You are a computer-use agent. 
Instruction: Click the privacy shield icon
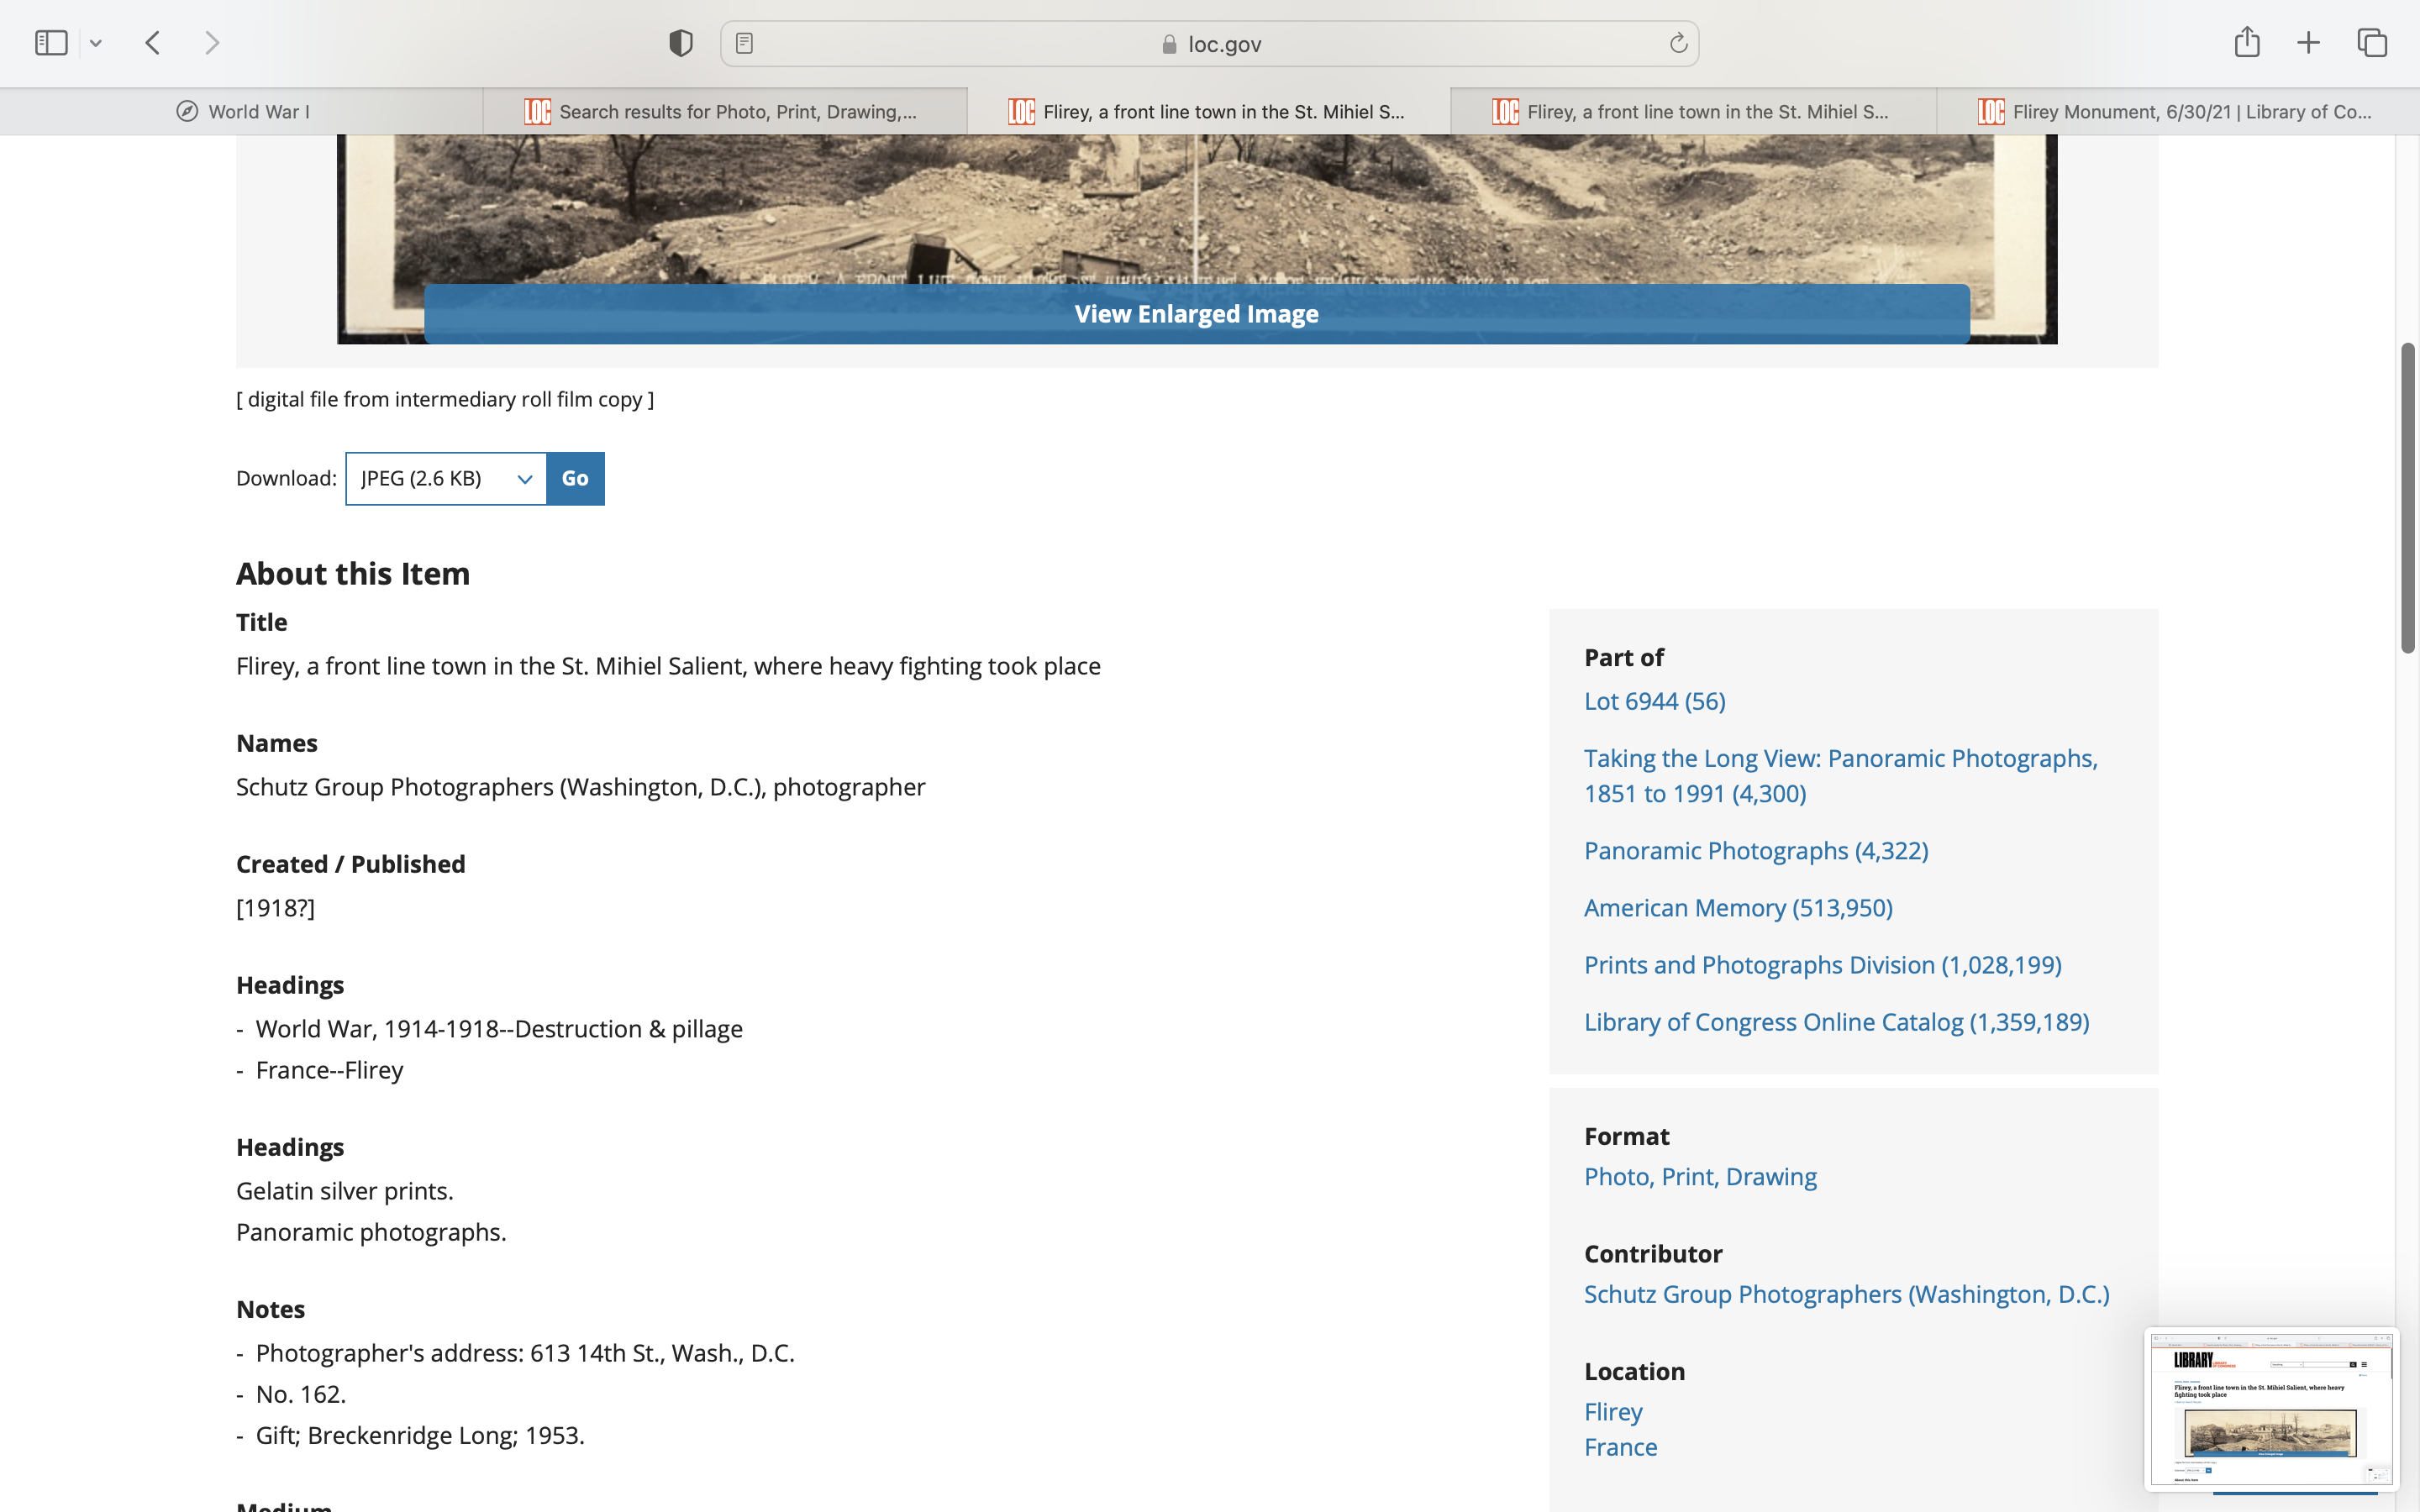(x=680, y=43)
